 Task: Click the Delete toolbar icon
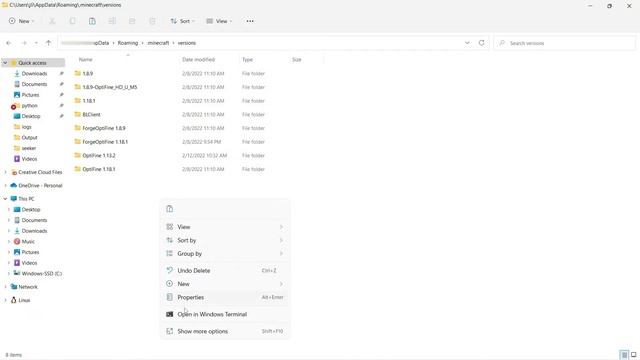152,21
